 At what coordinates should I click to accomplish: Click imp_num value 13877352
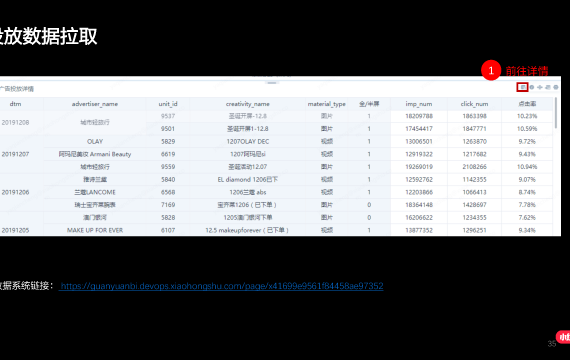[419, 230]
